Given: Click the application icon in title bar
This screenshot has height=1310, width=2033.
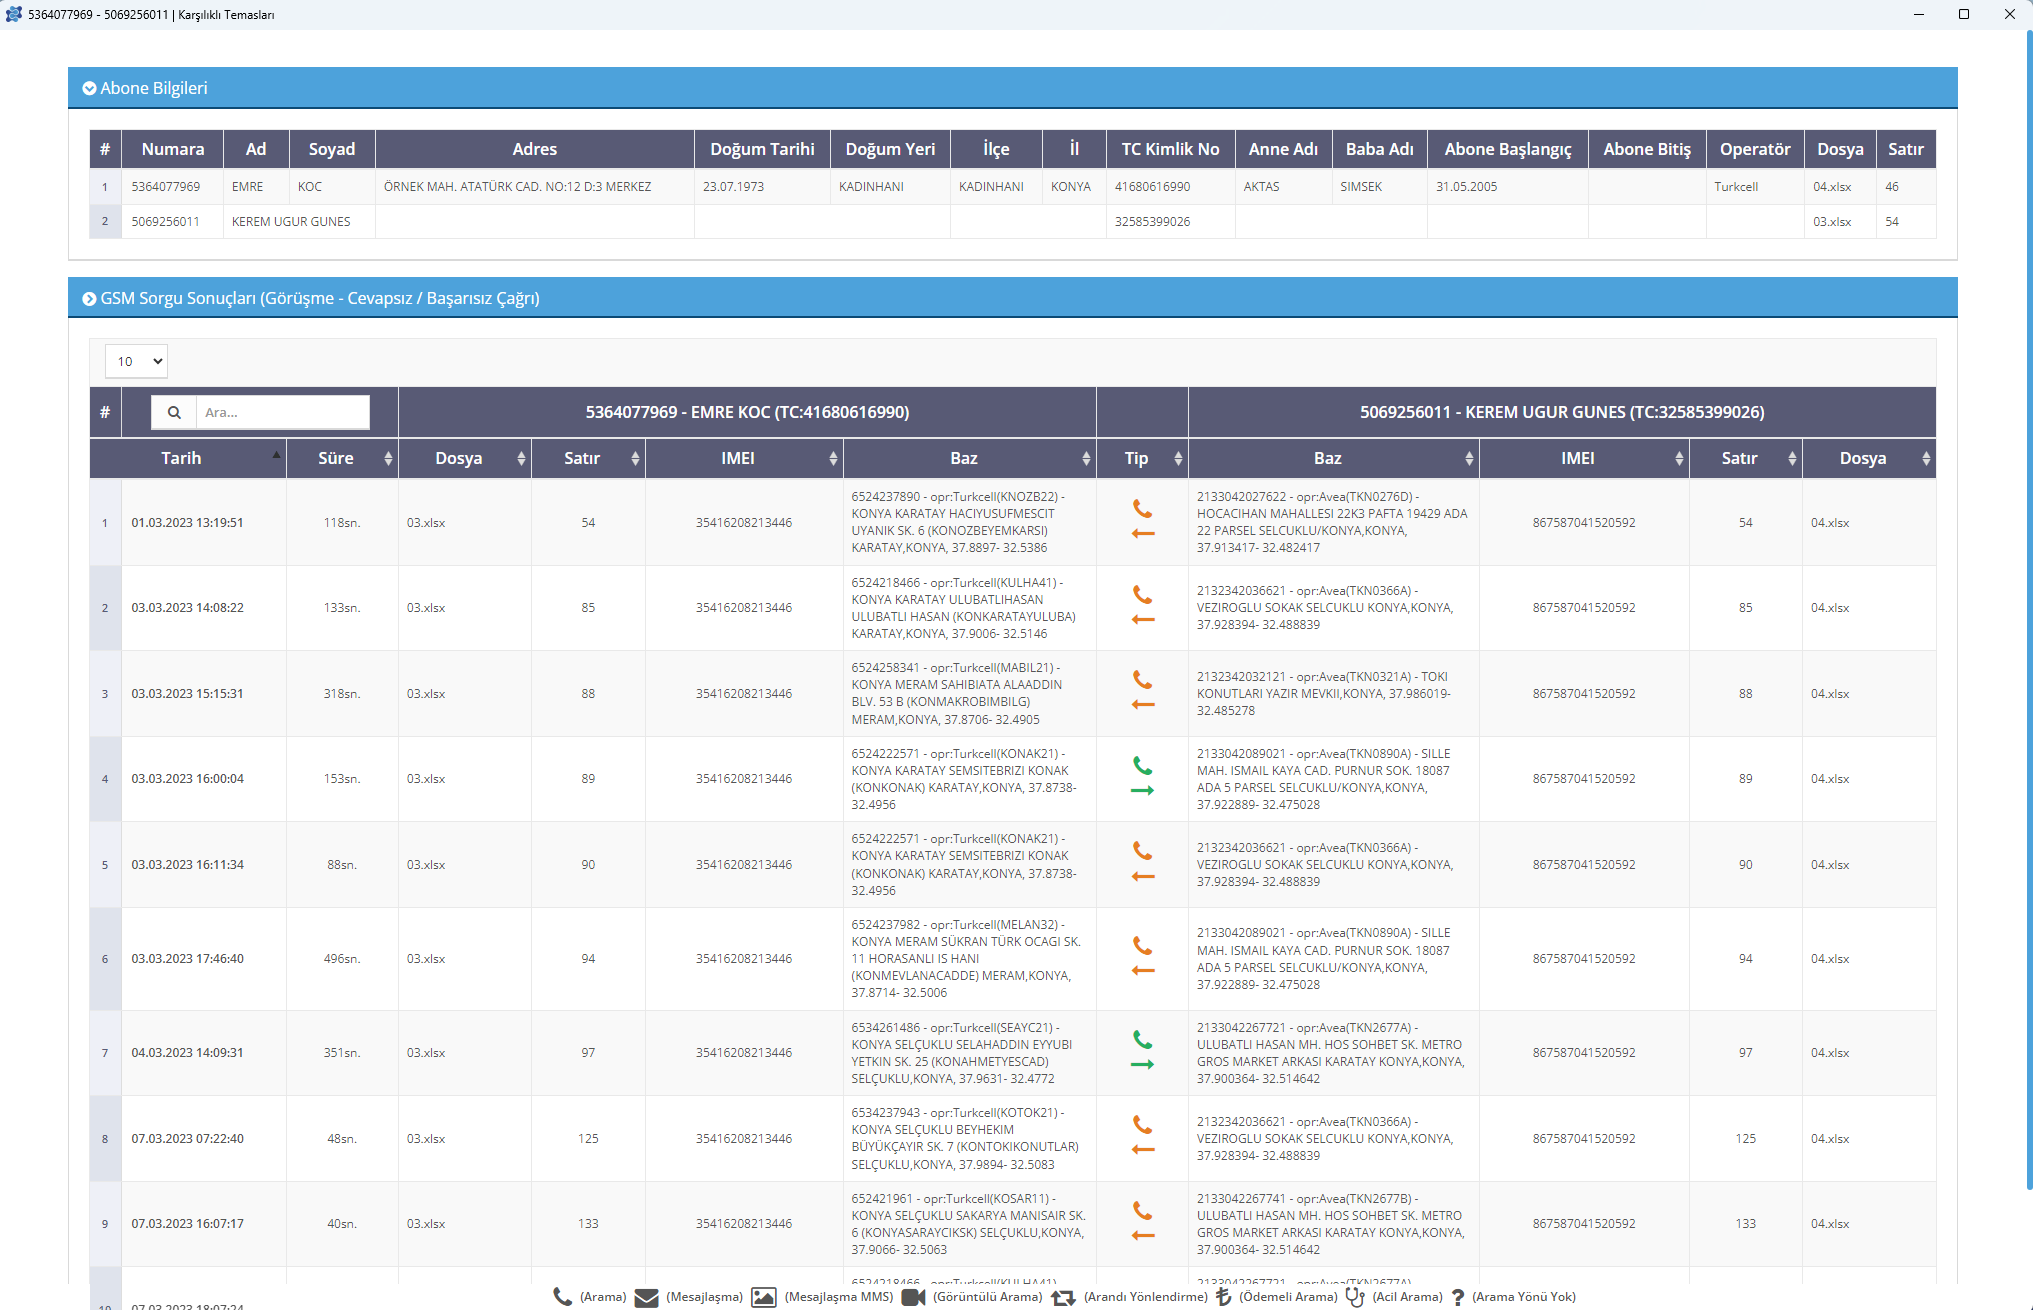Looking at the screenshot, I should click(14, 14).
